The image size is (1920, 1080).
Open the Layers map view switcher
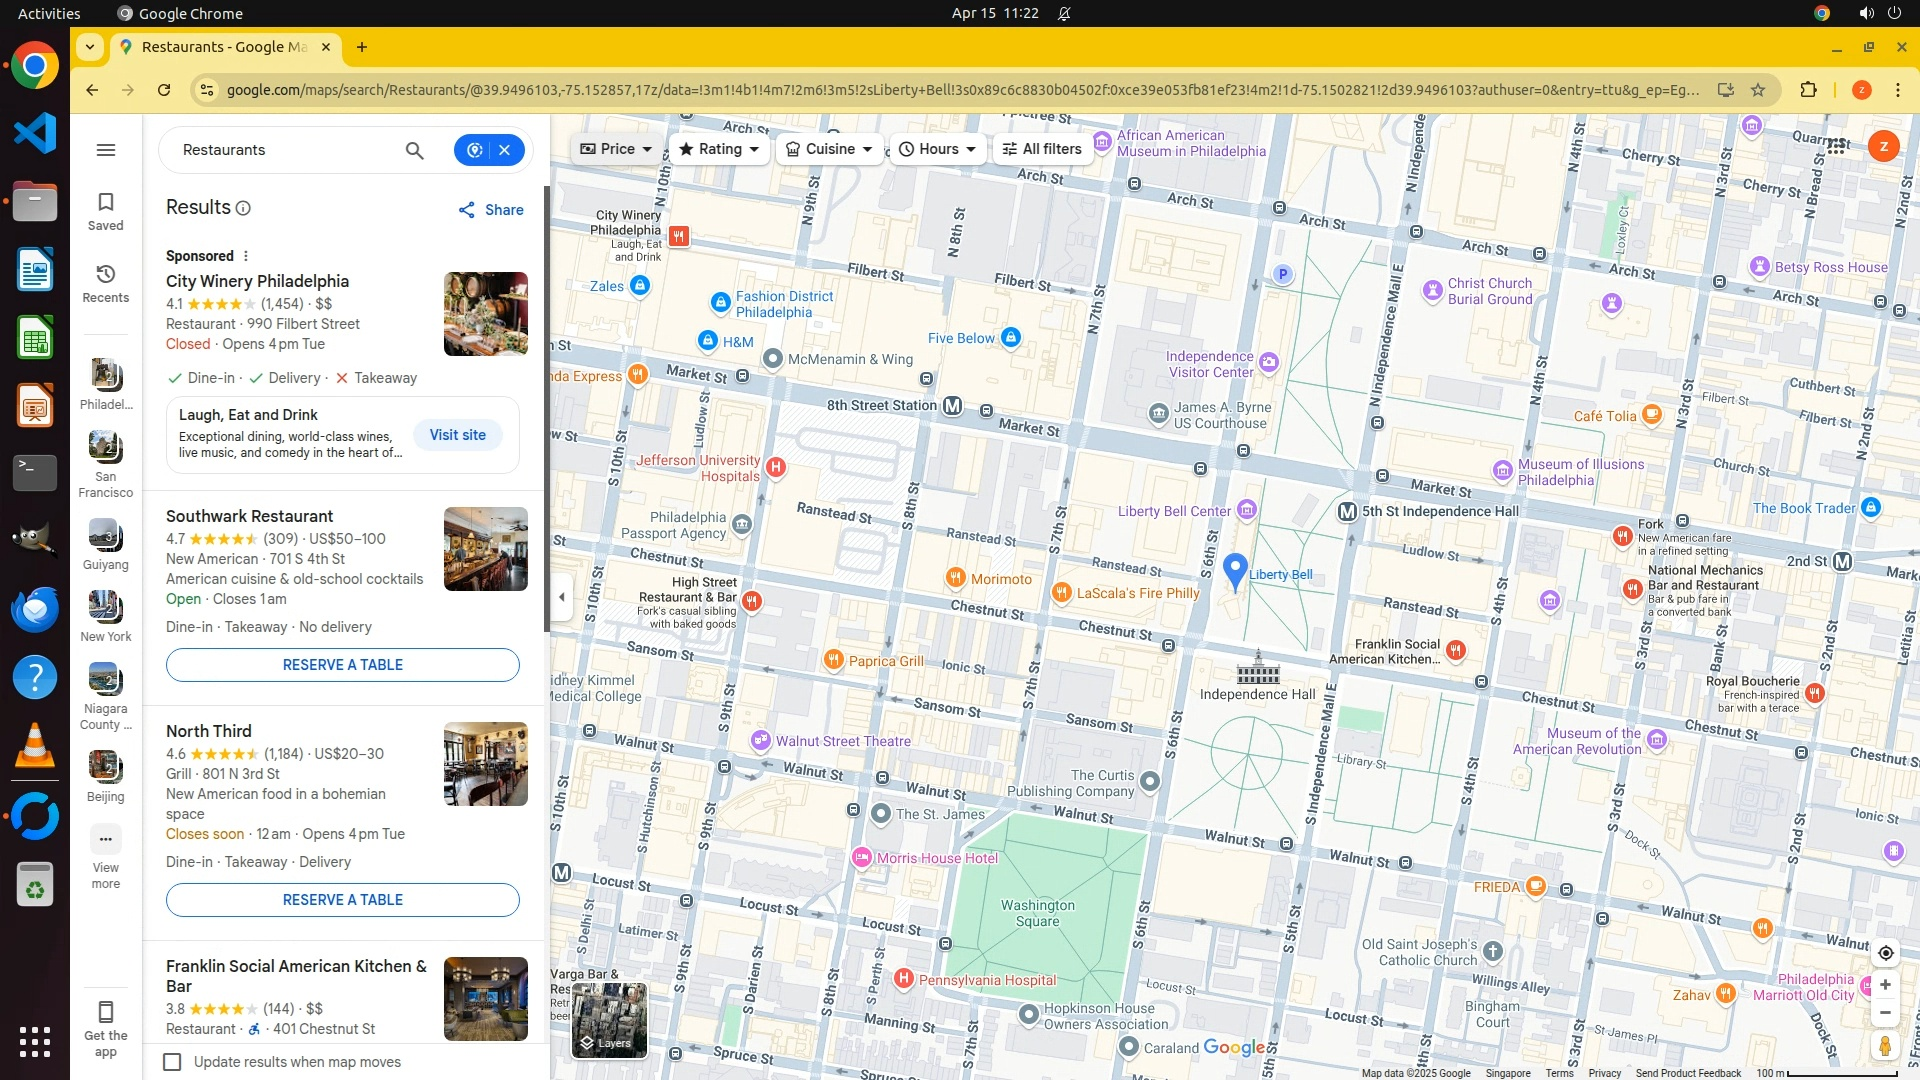pos(609,1019)
